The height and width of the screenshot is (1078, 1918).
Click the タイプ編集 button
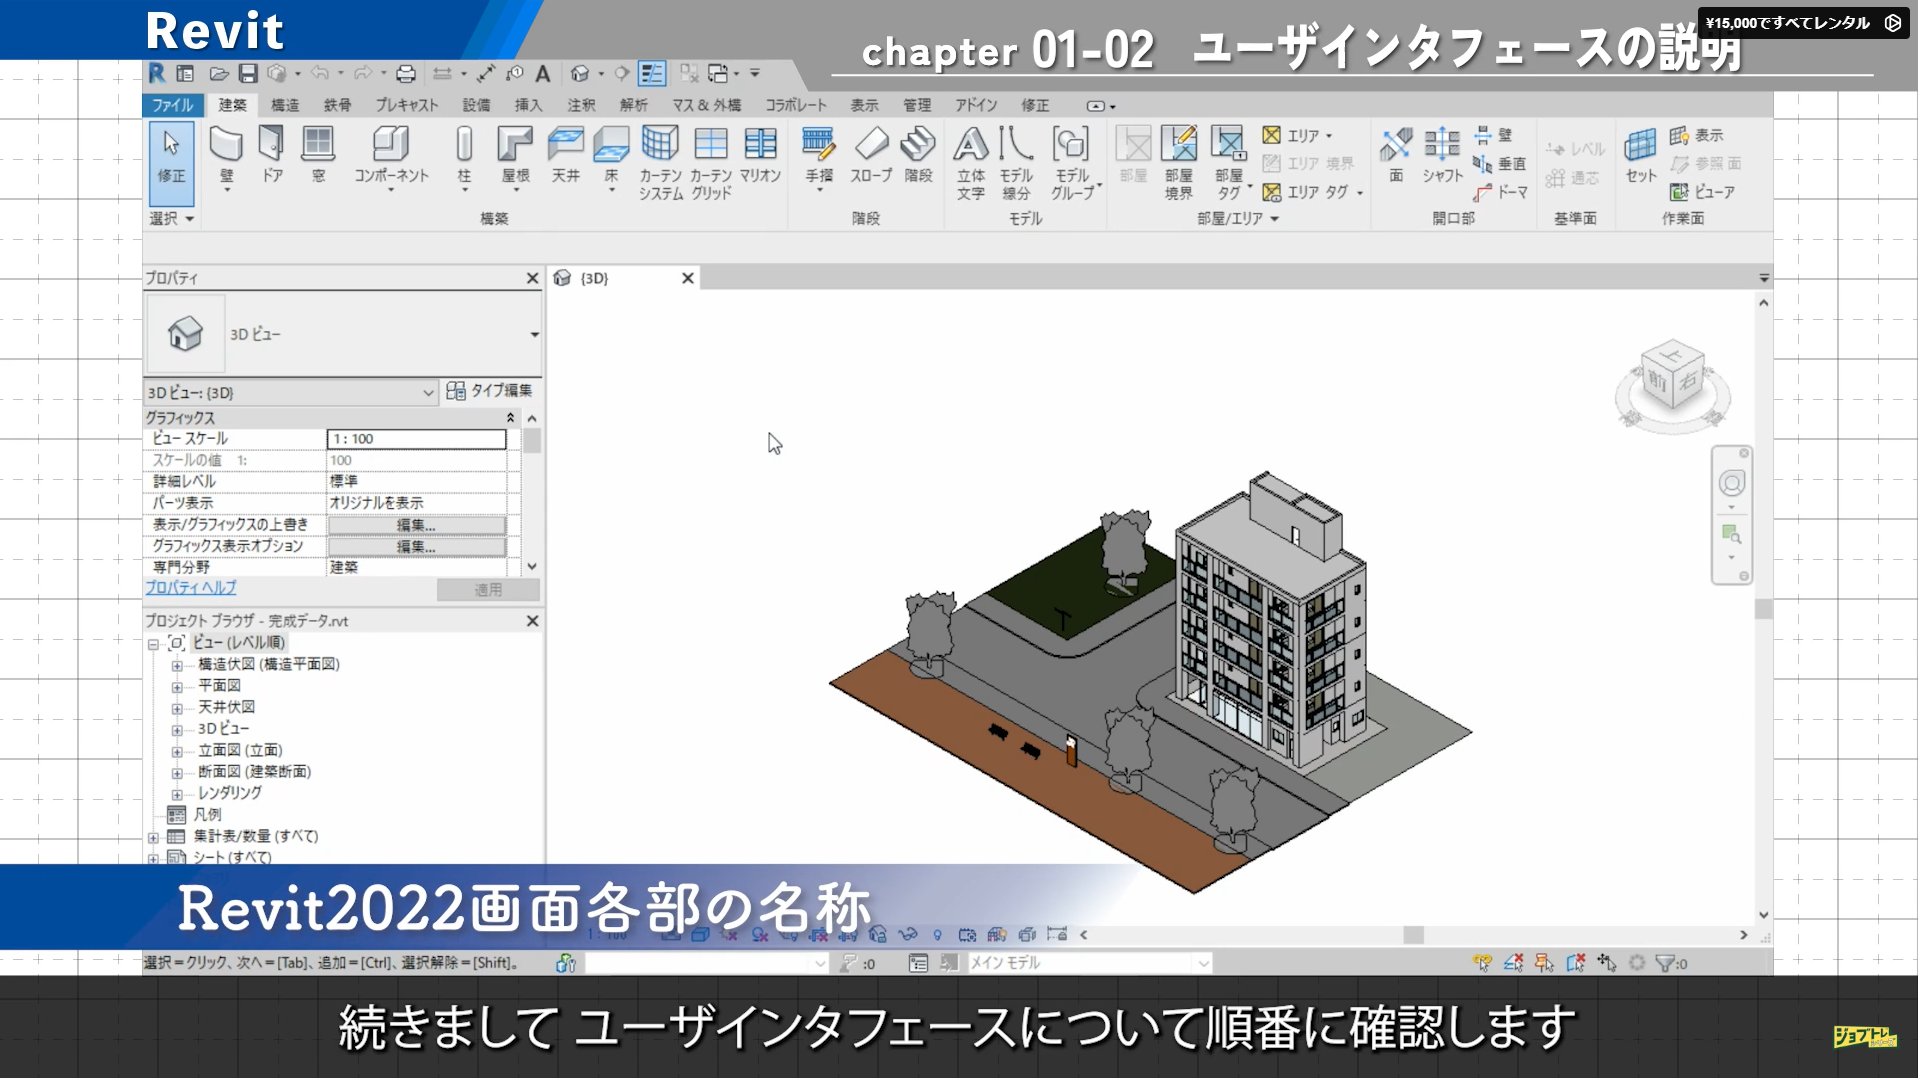[490, 391]
